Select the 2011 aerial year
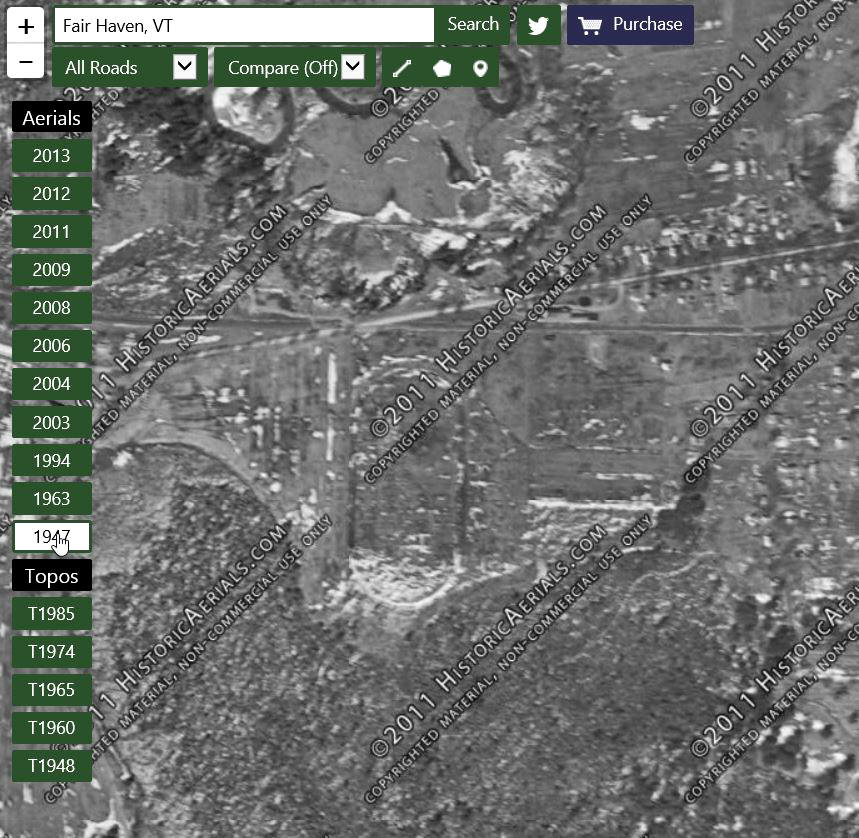The height and width of the screenshot is (838, 859). pos(52,232)
